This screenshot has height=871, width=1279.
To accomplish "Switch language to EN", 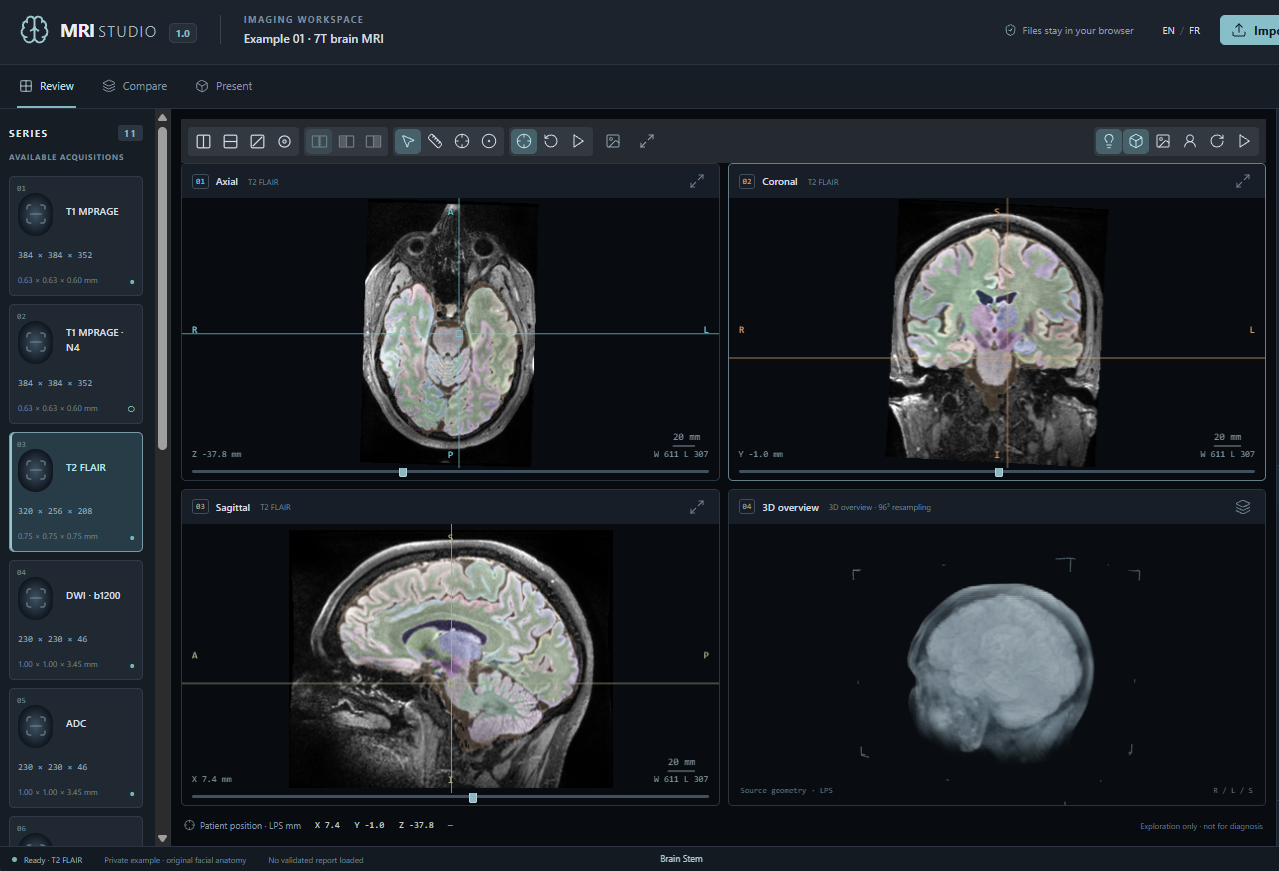I will click(1168, 31).
